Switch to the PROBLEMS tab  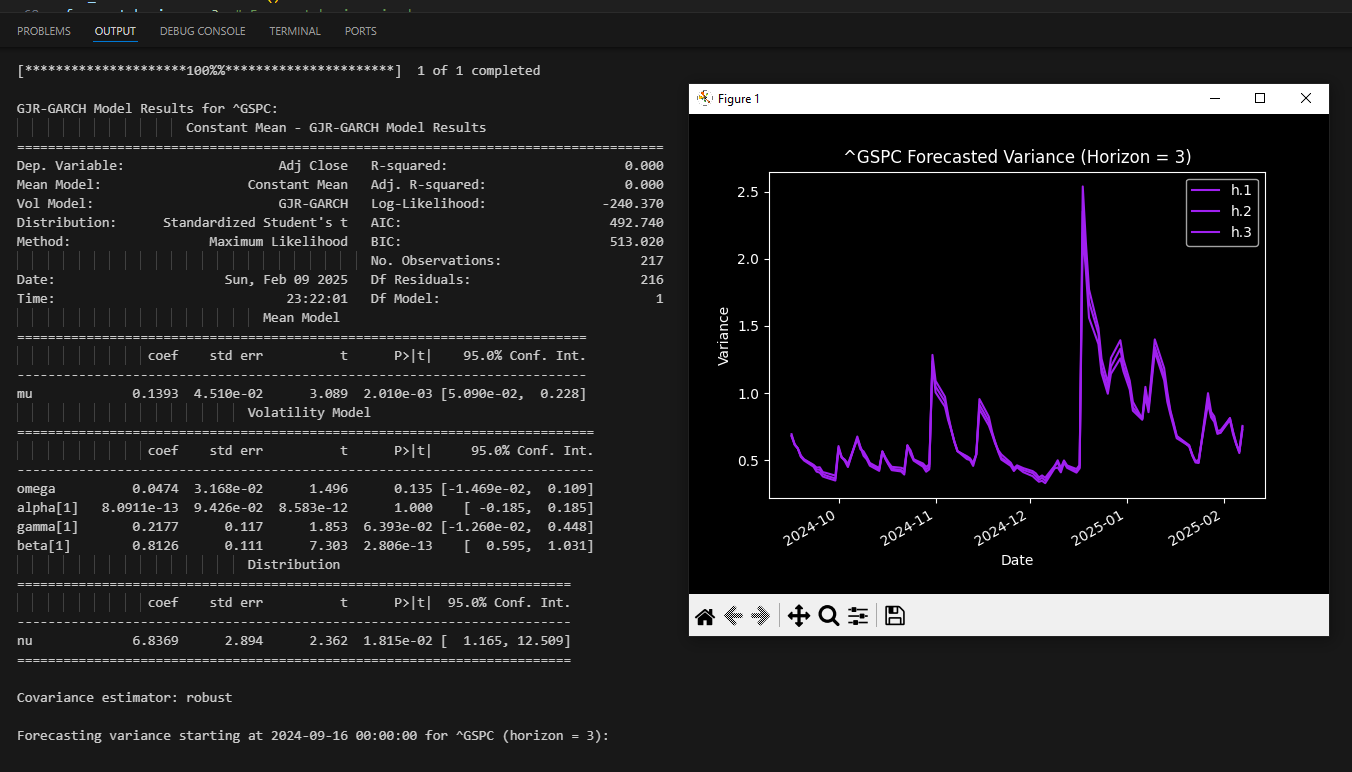click(44, 31)
